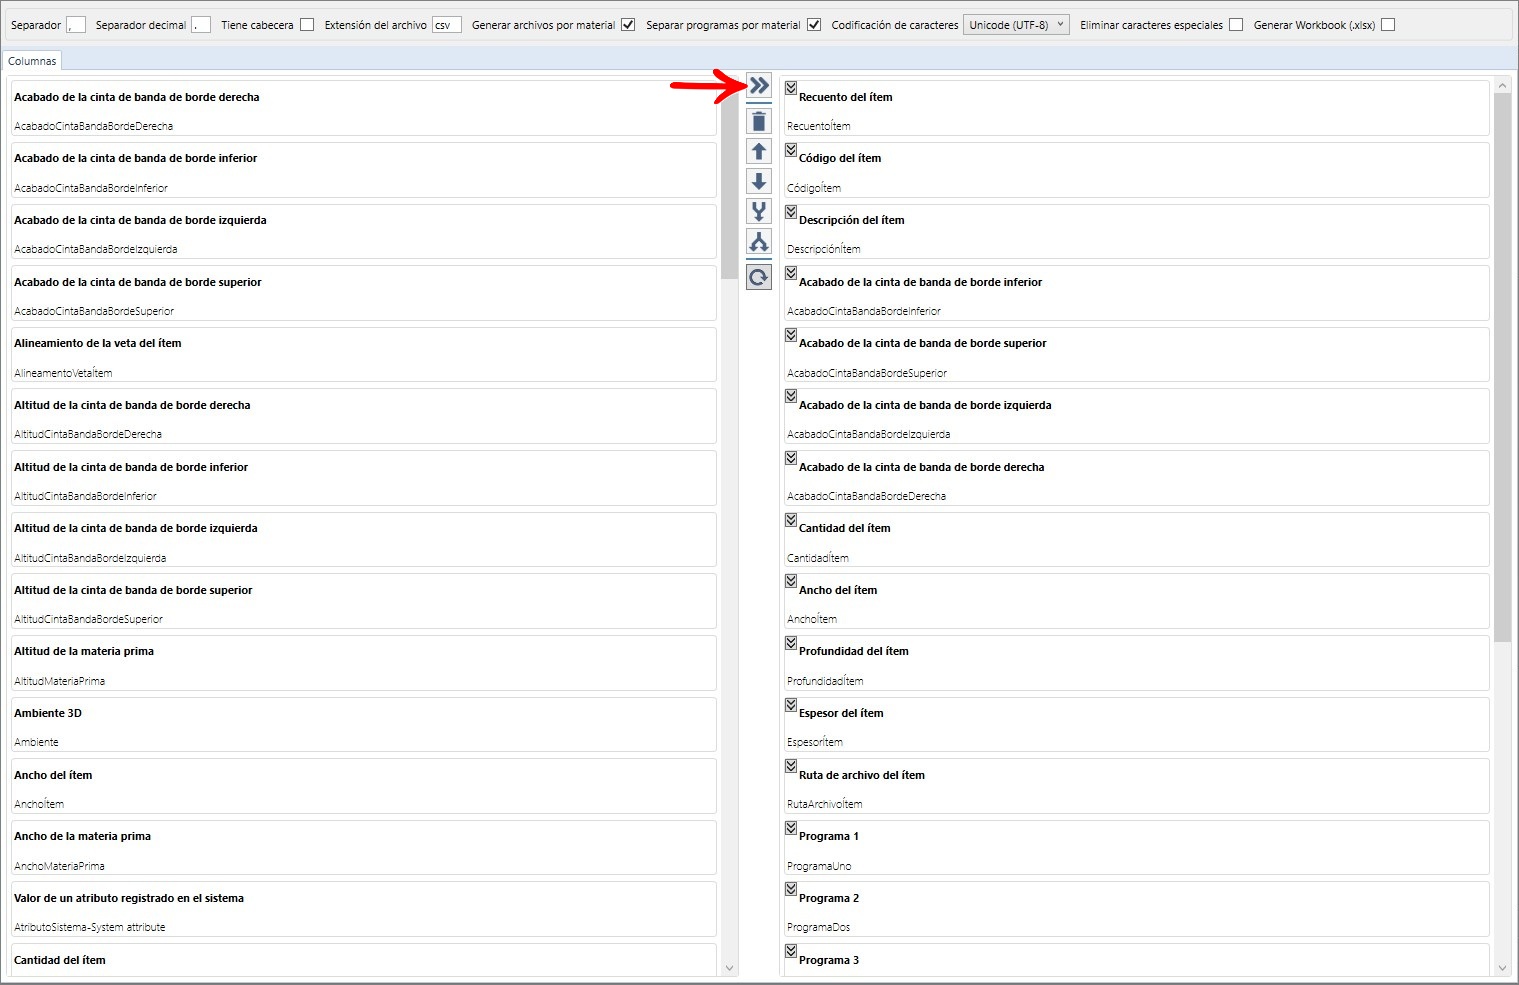Click the circular reset arrow icon
Viewport: 1519px width, 985px height.
[759, 277]
